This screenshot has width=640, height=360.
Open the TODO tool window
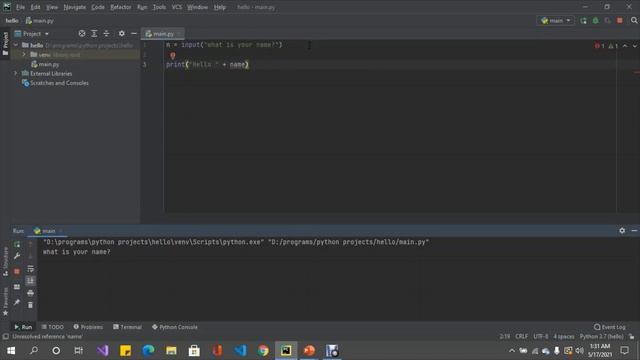point(53,327)
